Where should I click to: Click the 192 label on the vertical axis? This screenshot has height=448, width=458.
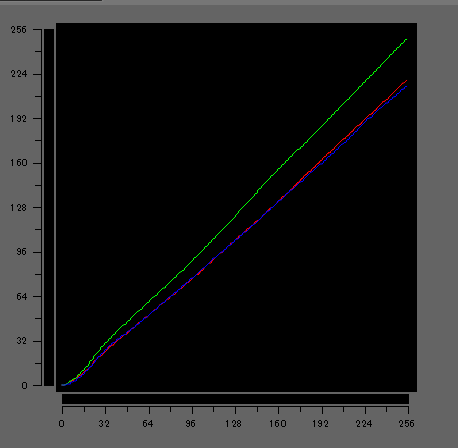pyautogui.click(x=18, y=119)
